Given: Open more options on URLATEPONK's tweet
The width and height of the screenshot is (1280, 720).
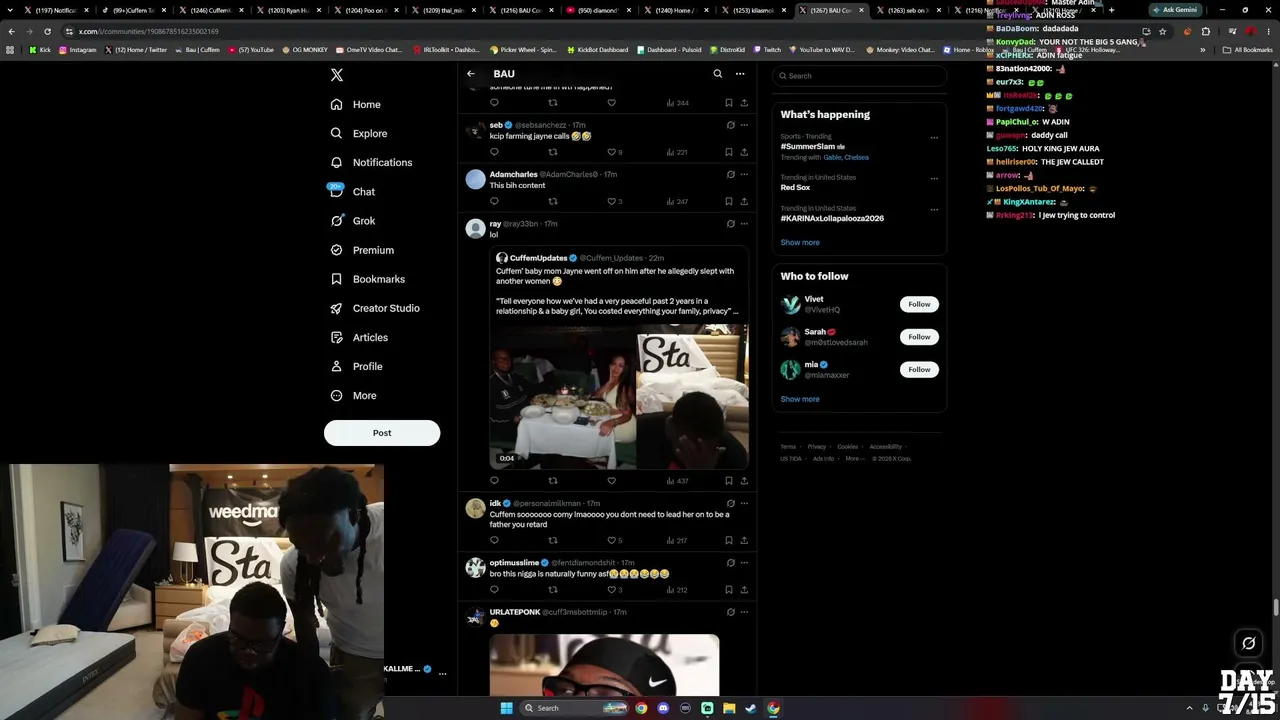Looking at the screenshot, I should (744, 612).
